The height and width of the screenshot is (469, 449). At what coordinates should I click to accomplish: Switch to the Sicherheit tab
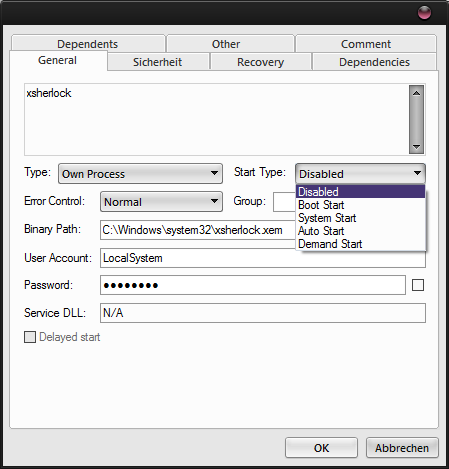pyautogui.click(x=158, y=62)
